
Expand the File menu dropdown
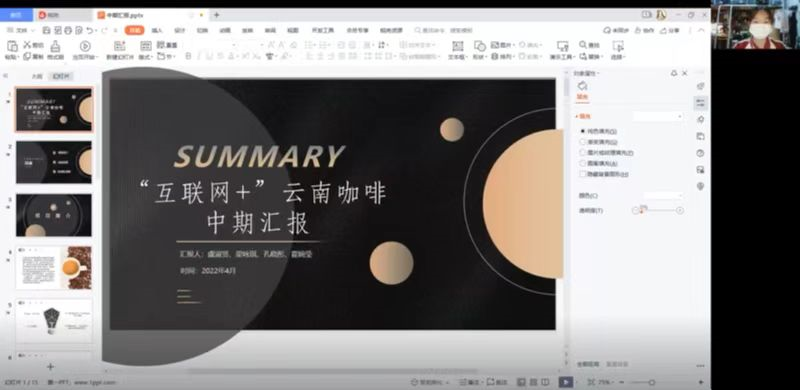[21, 31]
